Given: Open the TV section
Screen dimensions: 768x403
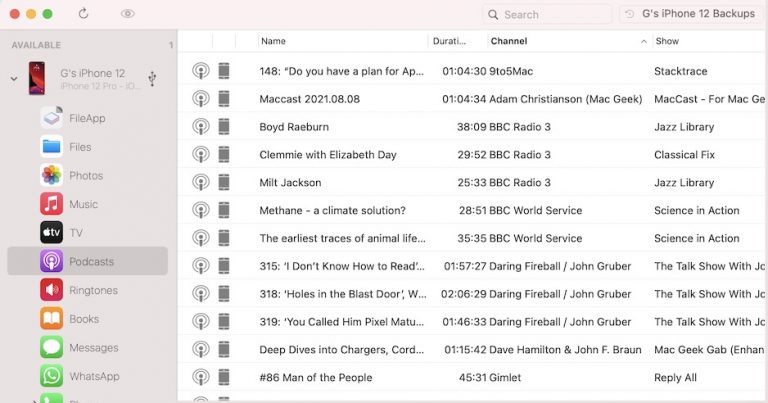Looking at the screenshot, I should pos(75,232).
